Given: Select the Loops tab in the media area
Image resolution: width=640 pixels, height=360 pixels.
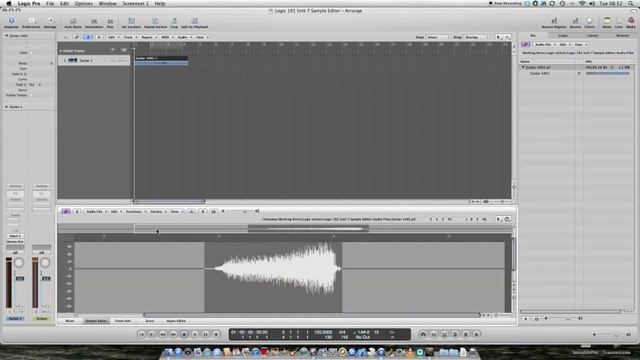Looking at the screenshot, I should [563, 36].
